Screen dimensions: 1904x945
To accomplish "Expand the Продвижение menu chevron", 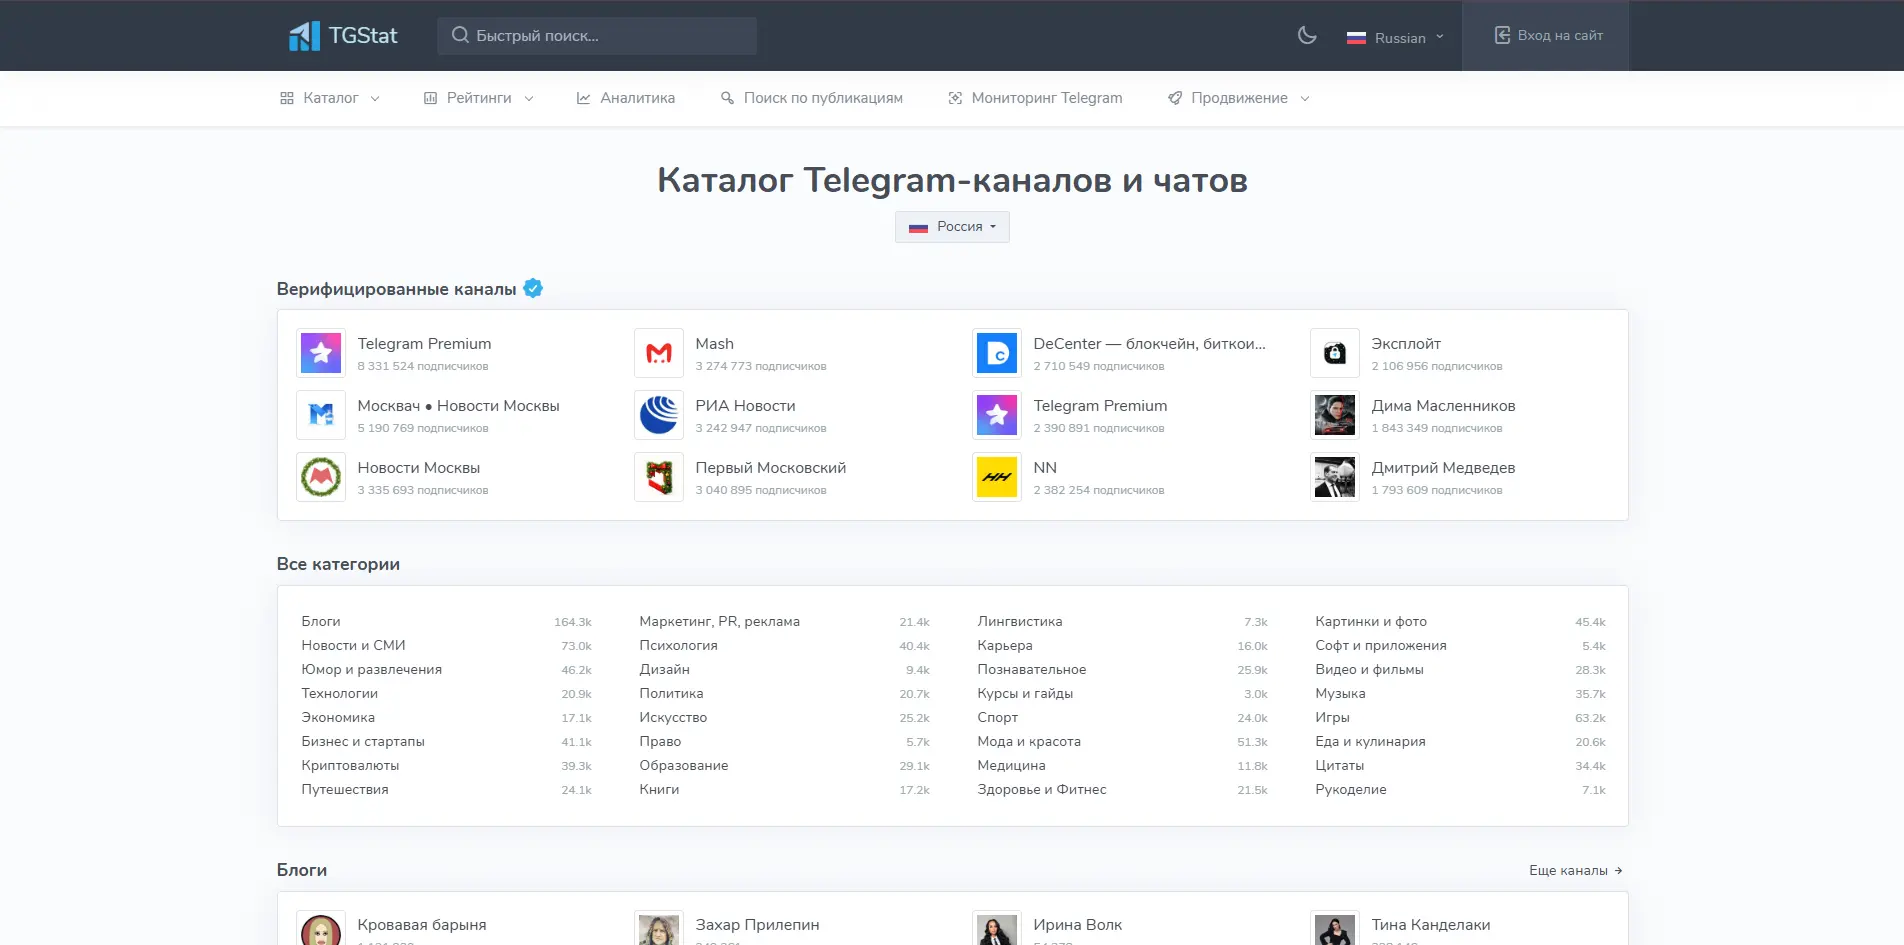I will [1305, 99].
